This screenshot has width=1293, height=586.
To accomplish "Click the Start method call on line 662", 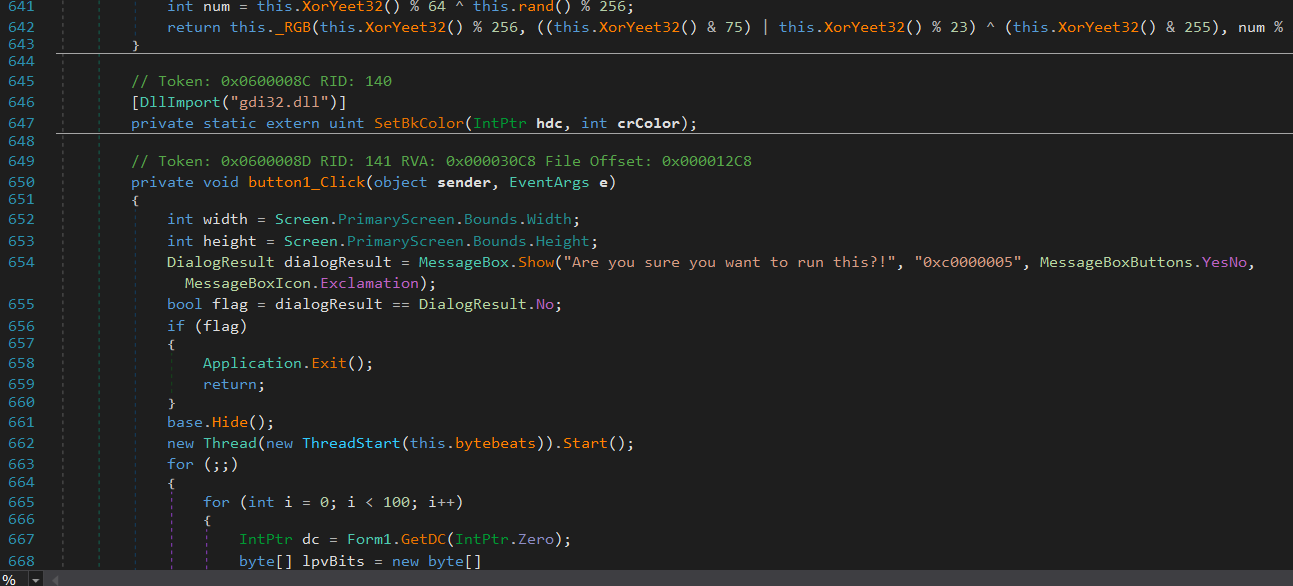I will point(585,443).
